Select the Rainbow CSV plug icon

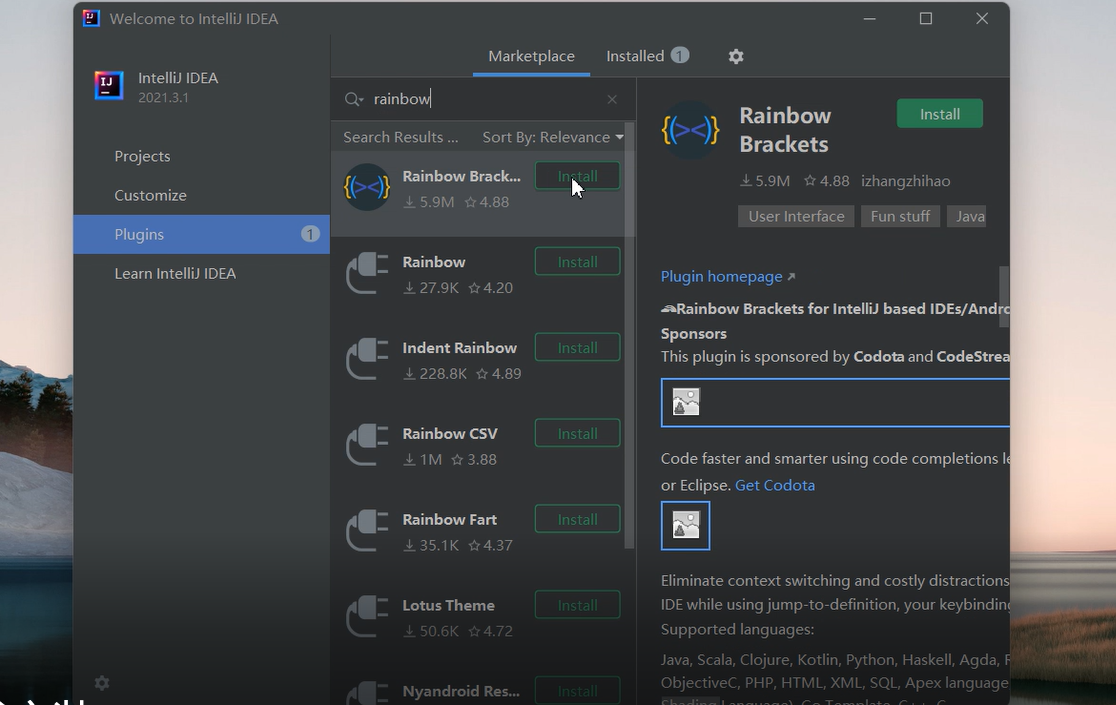[367, 445]
